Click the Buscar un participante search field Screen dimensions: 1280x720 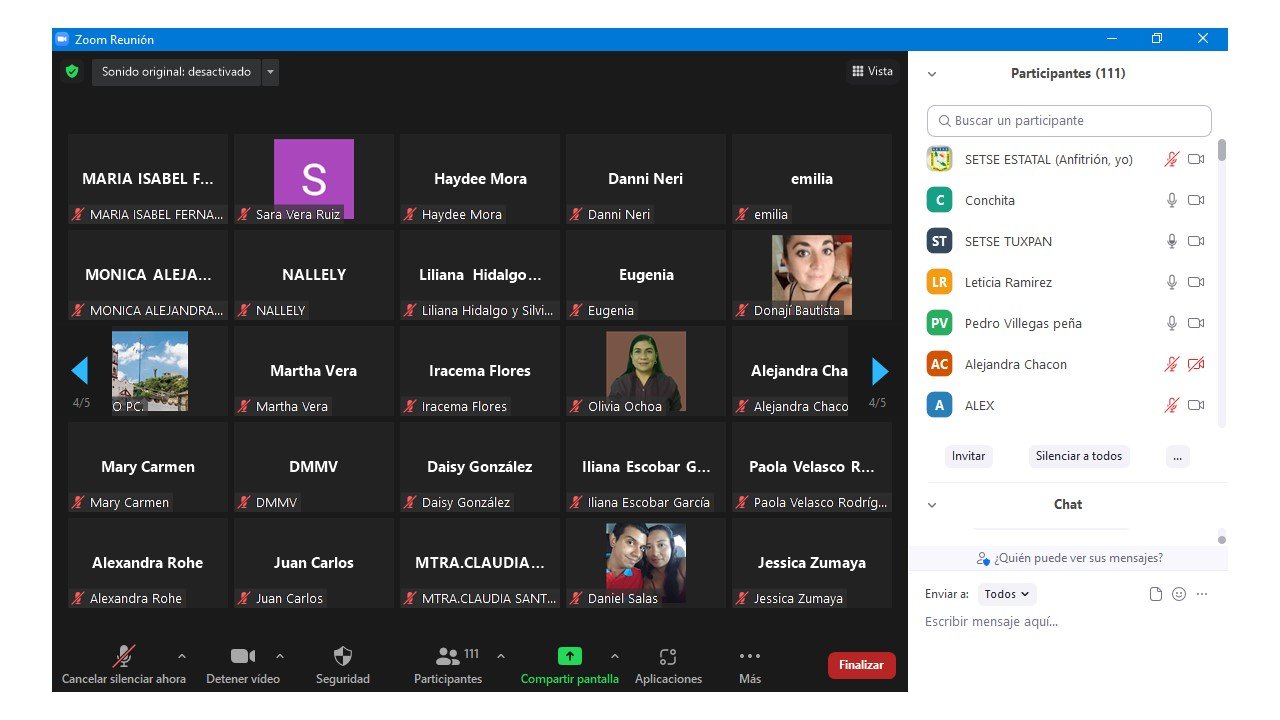pos(1069,121)
